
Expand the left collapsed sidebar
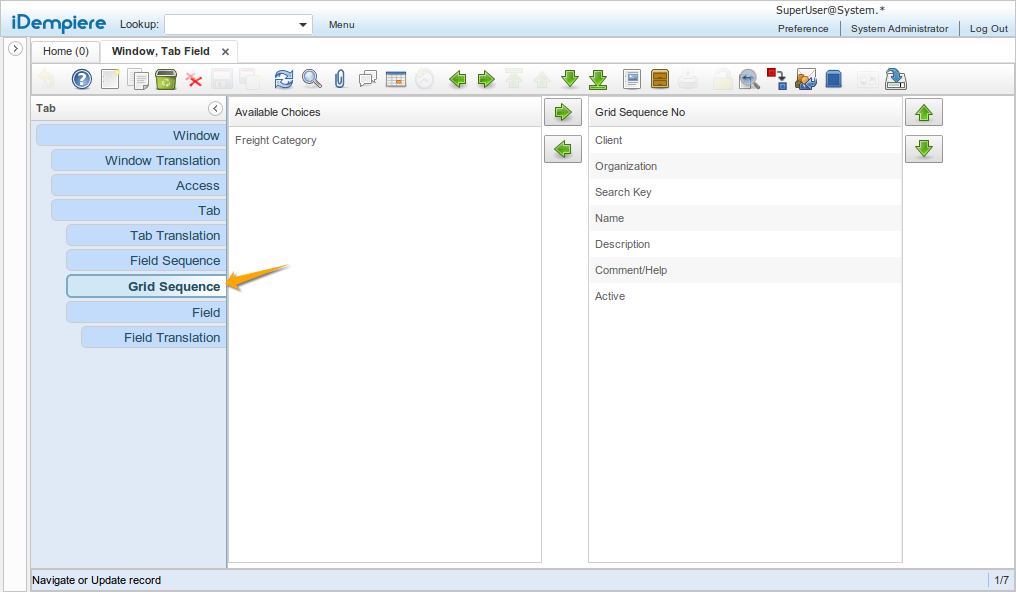click(x=15, y=49)
